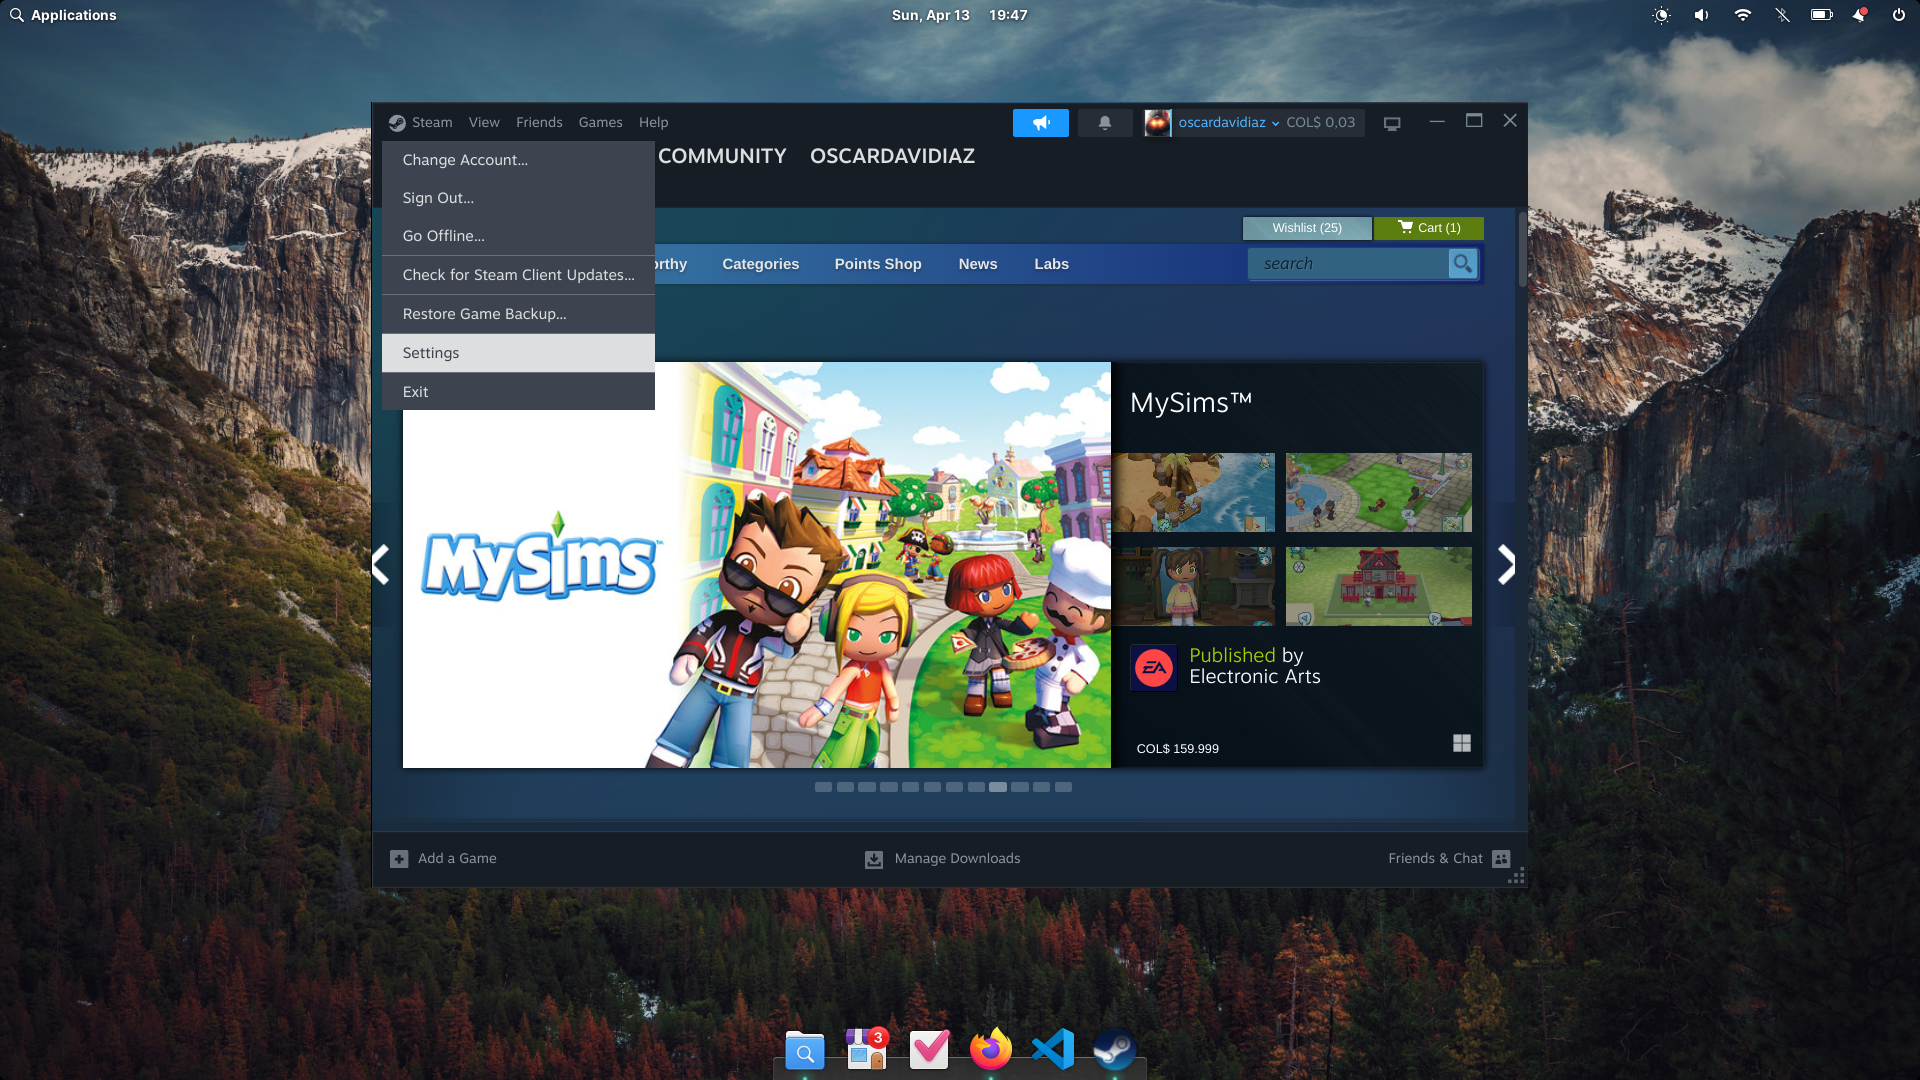1920x1080 pixels.
Task: Open the Labs store link
Action: (1051, 264)
